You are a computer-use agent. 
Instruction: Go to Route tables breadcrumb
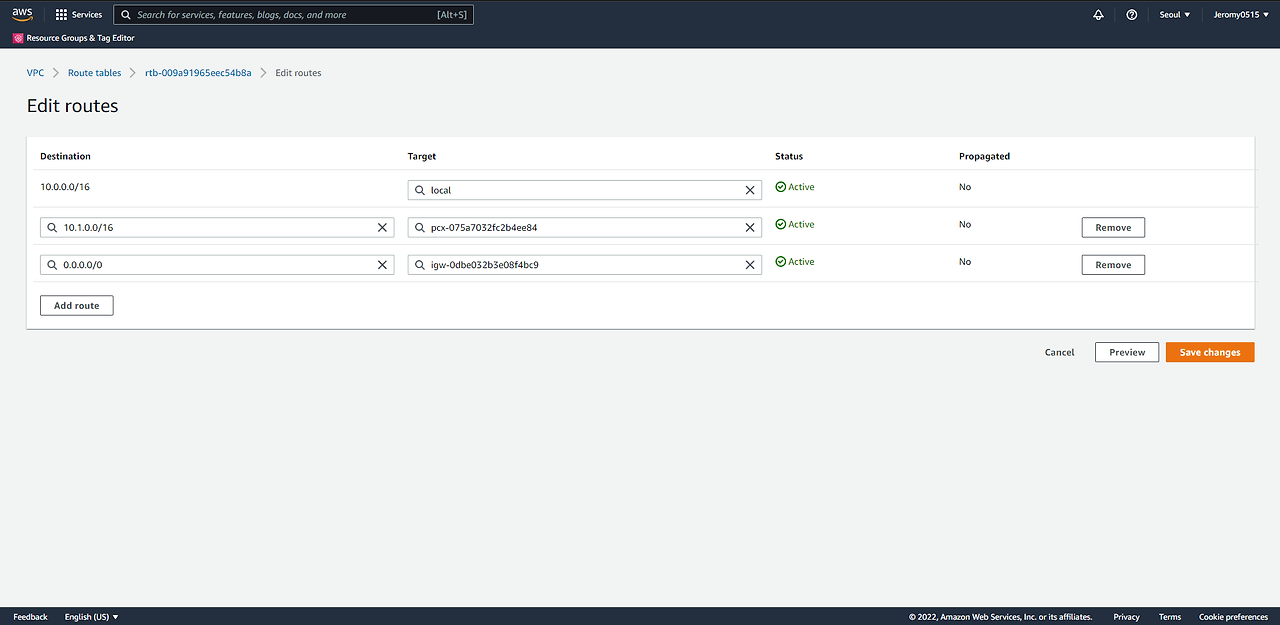[x=94, y=73]
